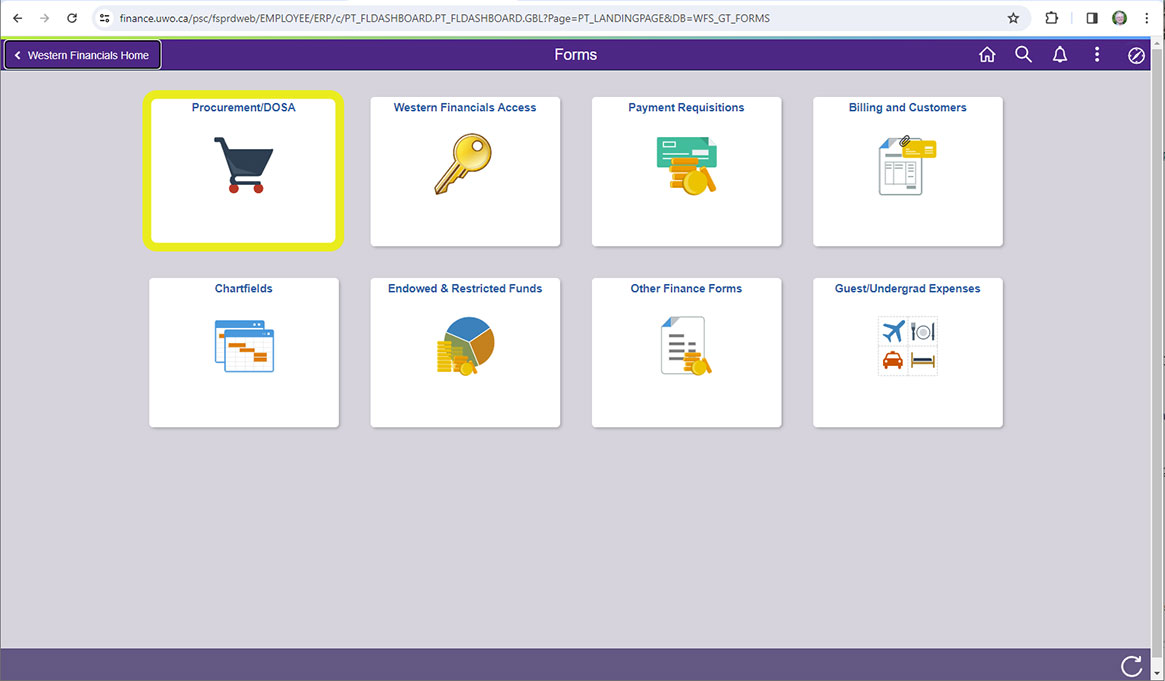Click the refresh arrow in the footer bar
Viewport: 1165px width, 681px height.
click(1131, 666)
